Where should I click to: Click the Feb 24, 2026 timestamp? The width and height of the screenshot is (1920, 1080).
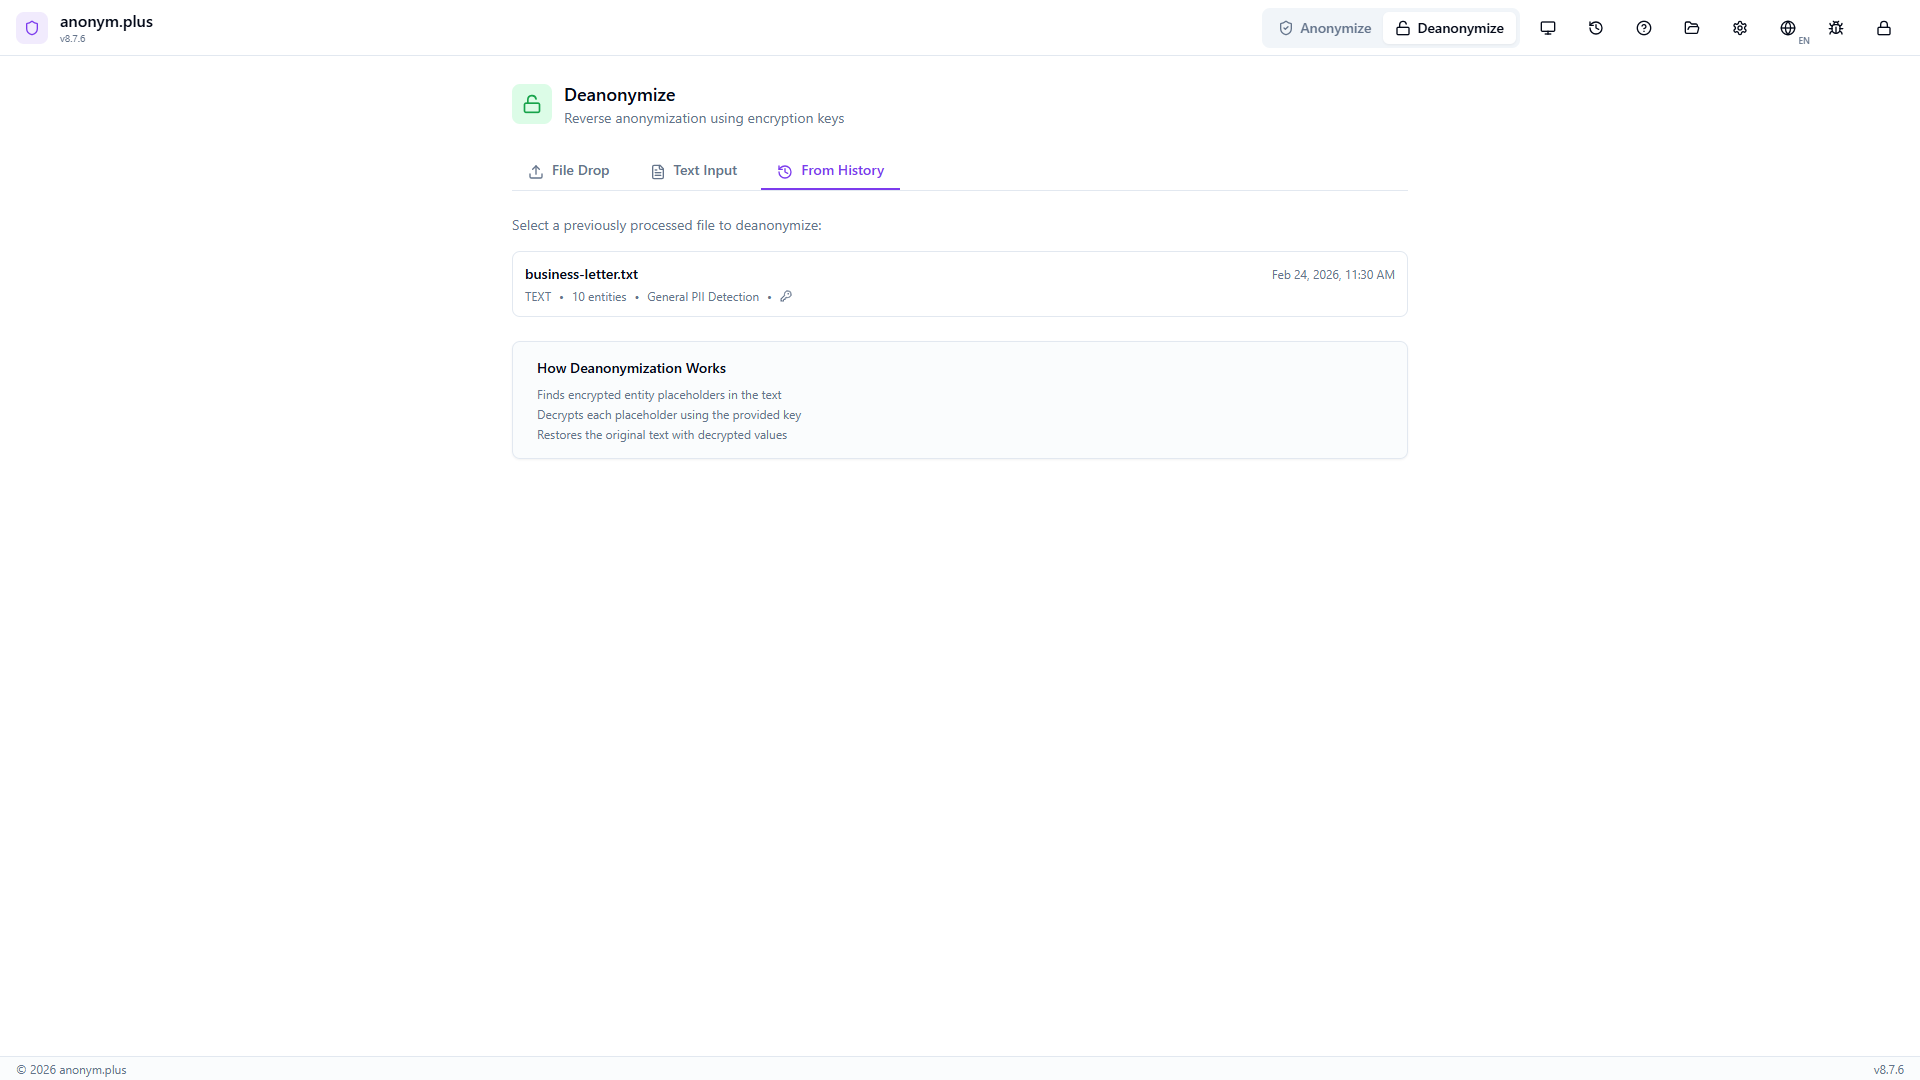coord(1332,275)
